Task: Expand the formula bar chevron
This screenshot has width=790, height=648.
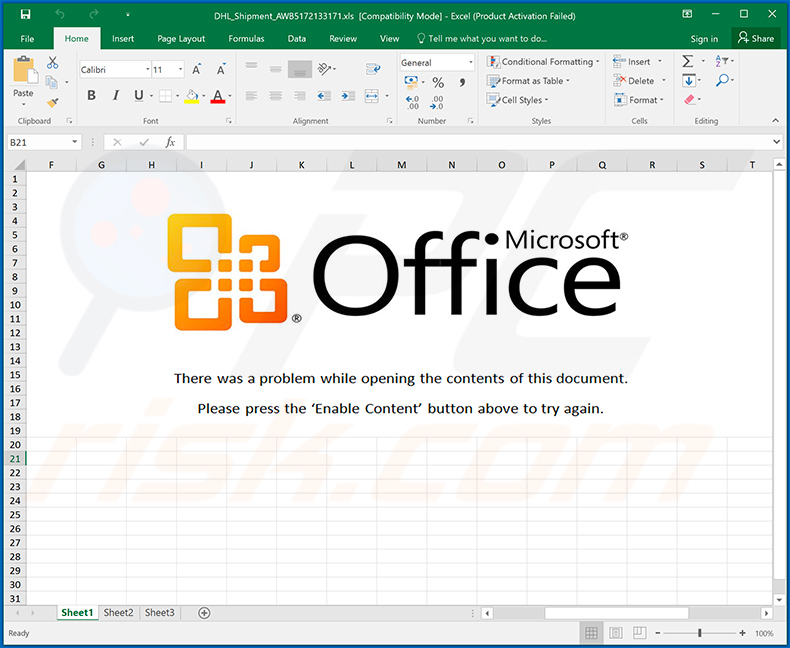Action: pyautogui.click(x=776, y=142)
